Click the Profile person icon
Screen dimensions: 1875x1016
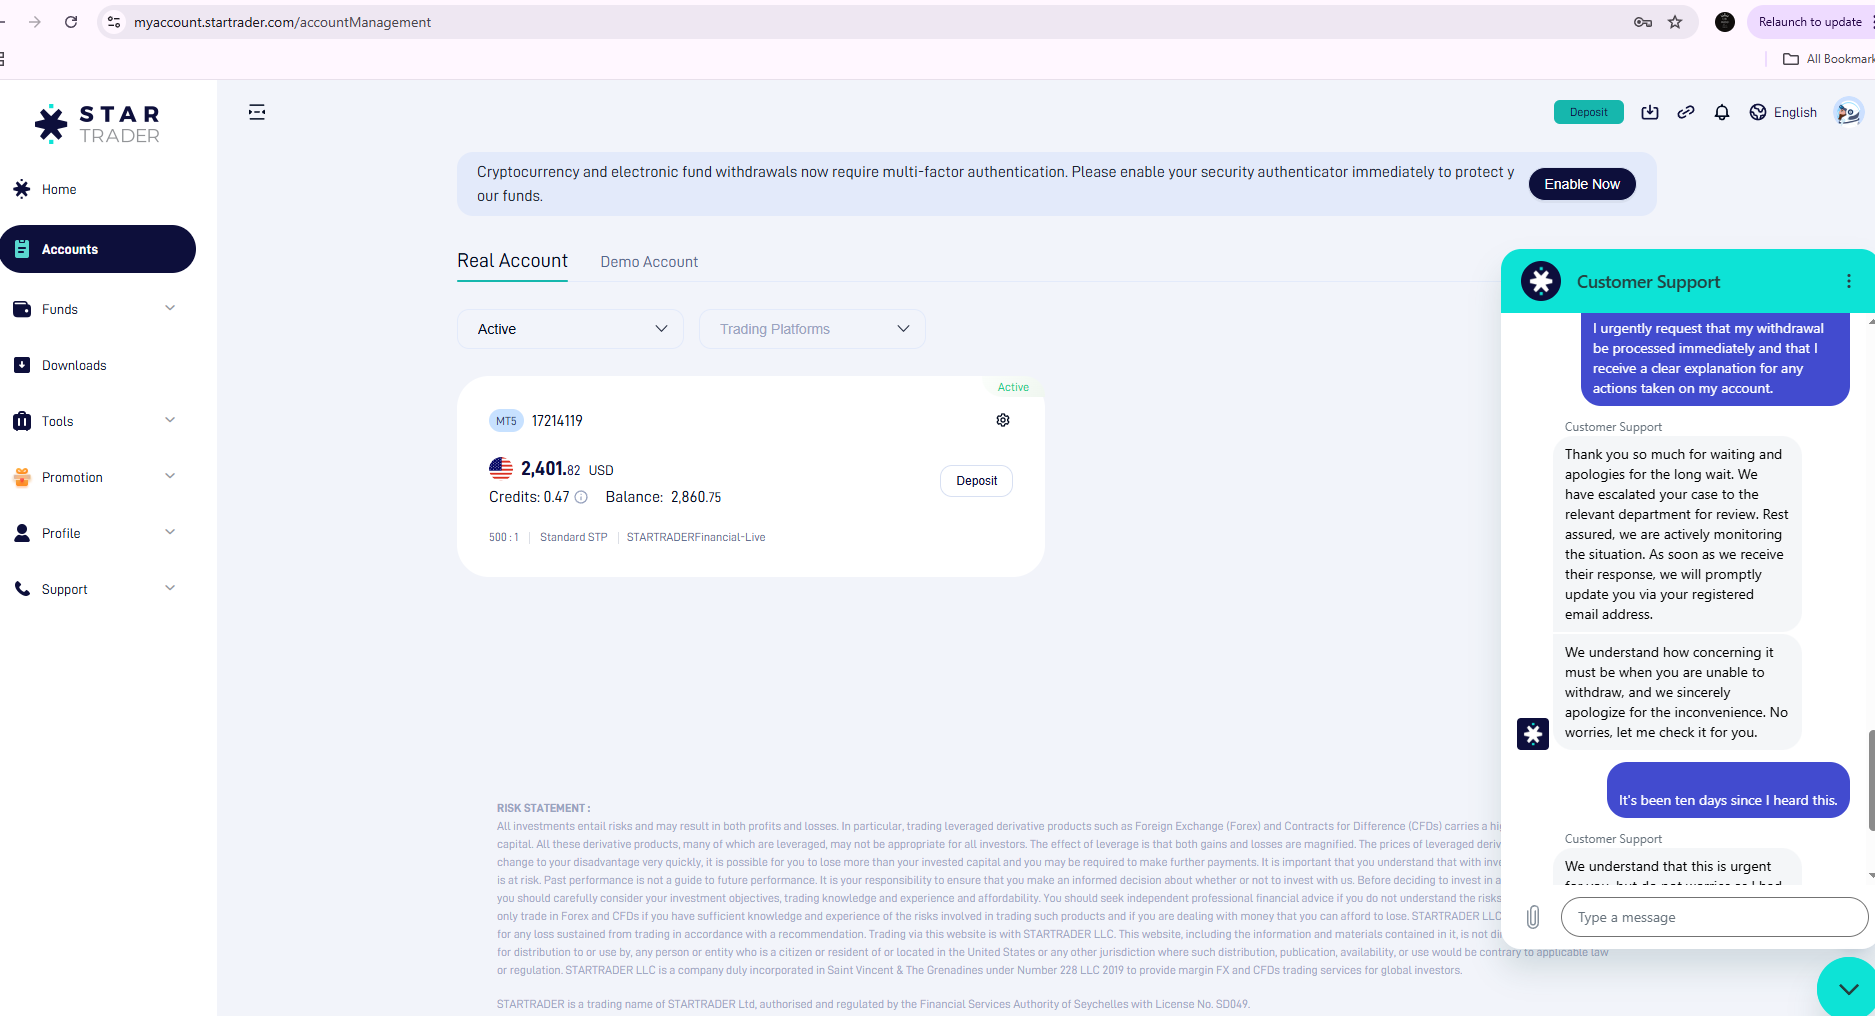(22, 533)
